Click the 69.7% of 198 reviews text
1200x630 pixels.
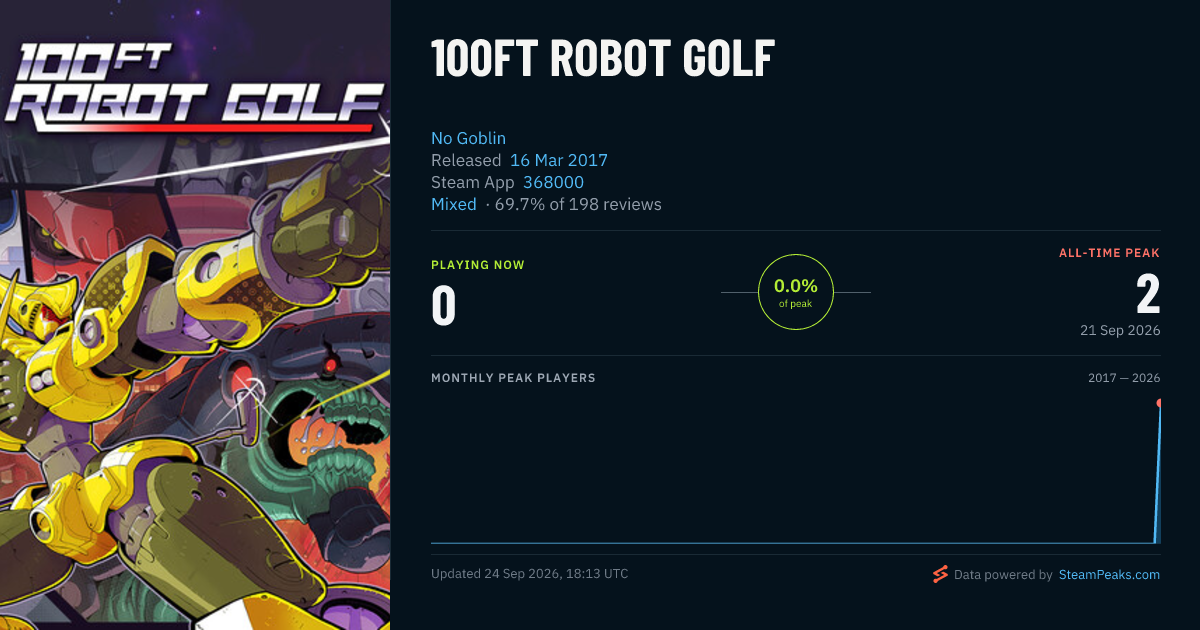(578, 204)
